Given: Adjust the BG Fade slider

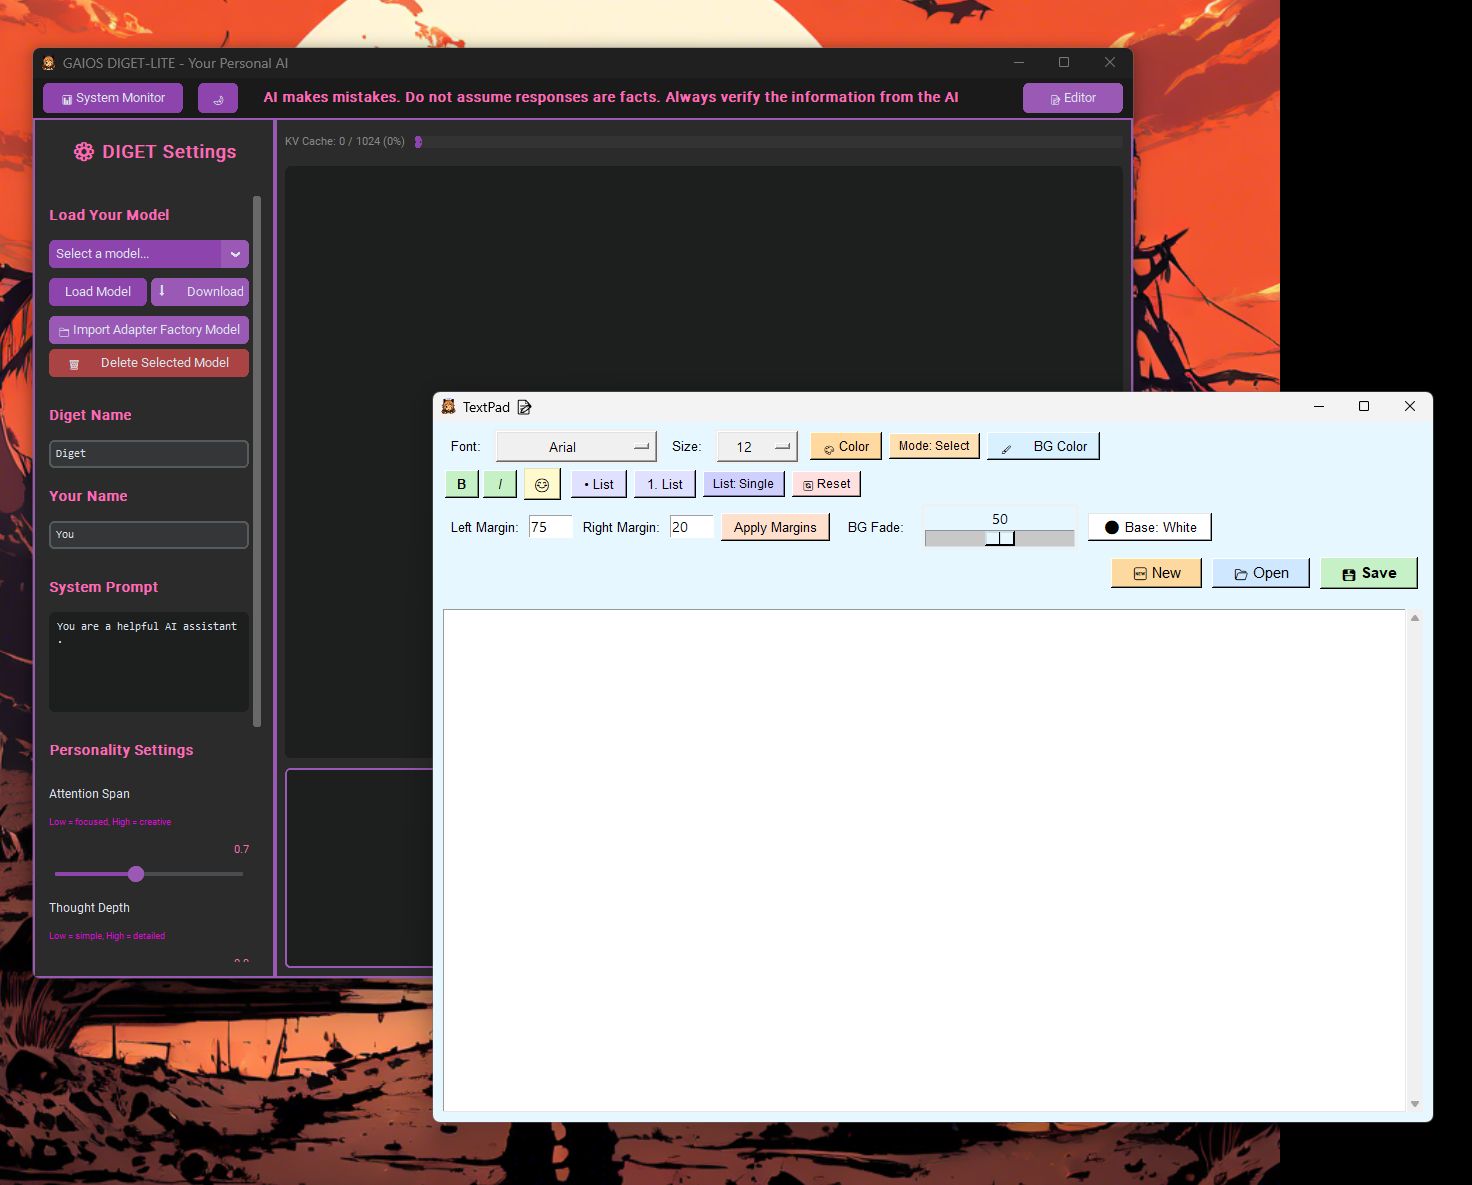Looking at the screenshot, I should click(x=1000, y=538).
